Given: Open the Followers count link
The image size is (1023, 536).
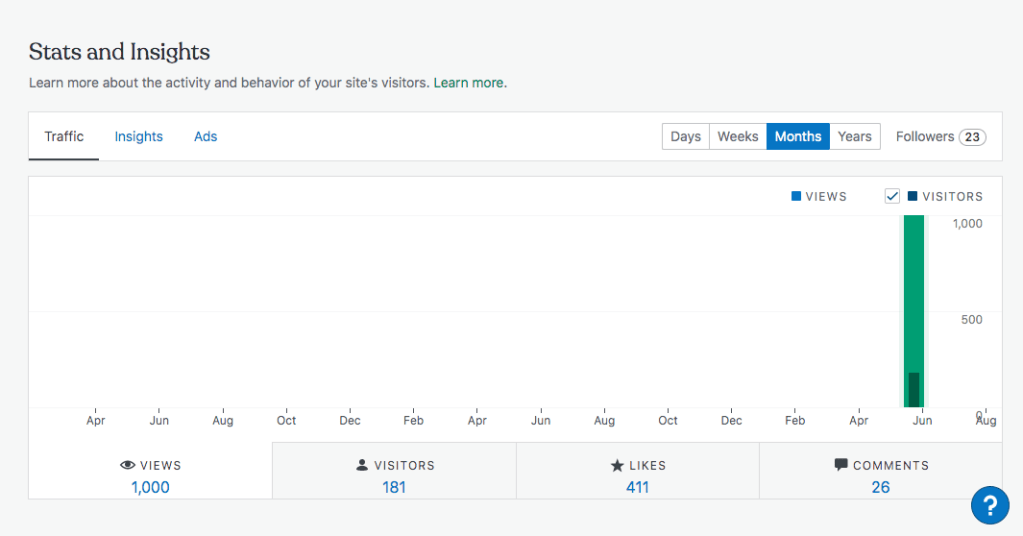Looking at the screenshot, I should [940, 137].
